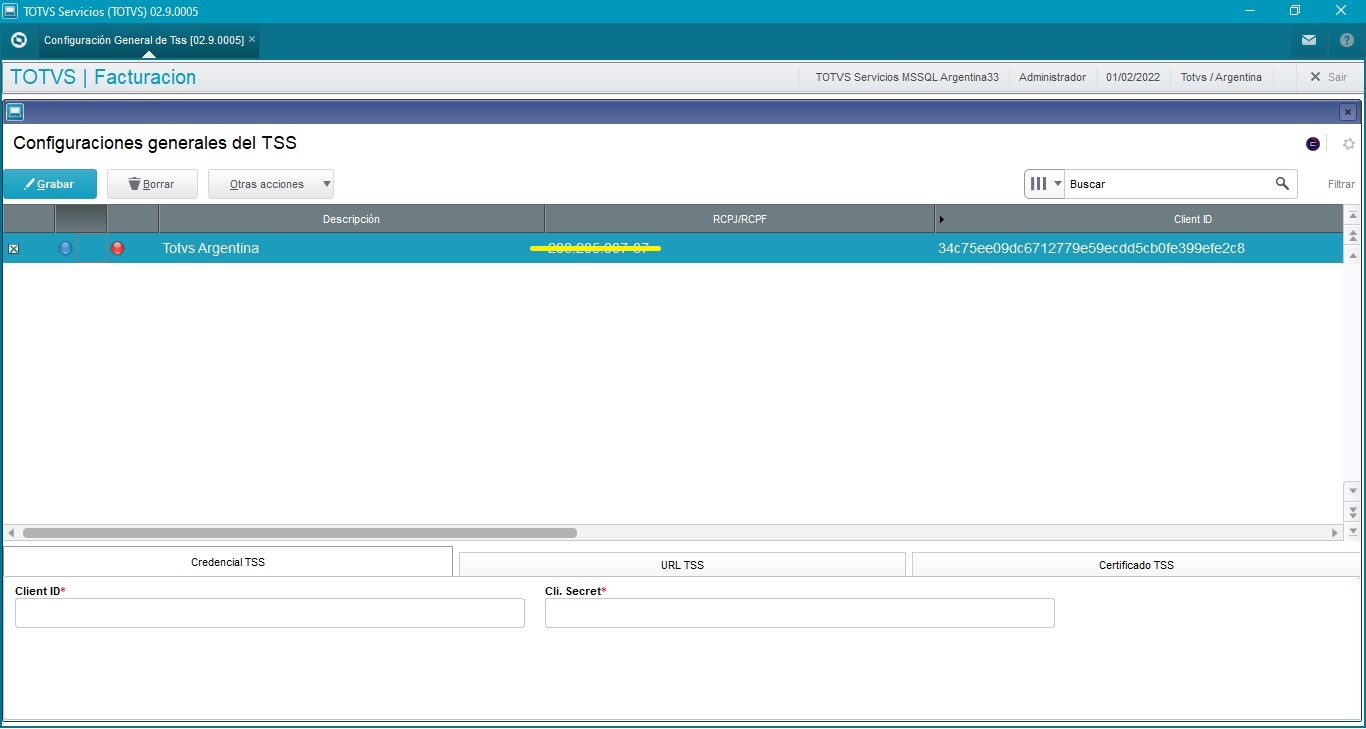Click the horizontal scrollbar left arrow

(11, 533)
